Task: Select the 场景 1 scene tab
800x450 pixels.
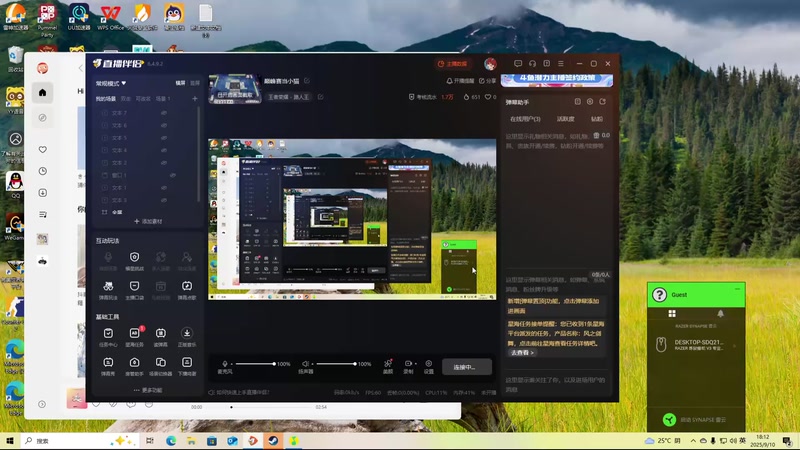Action: pyautogui.click(x=163, y=98)
